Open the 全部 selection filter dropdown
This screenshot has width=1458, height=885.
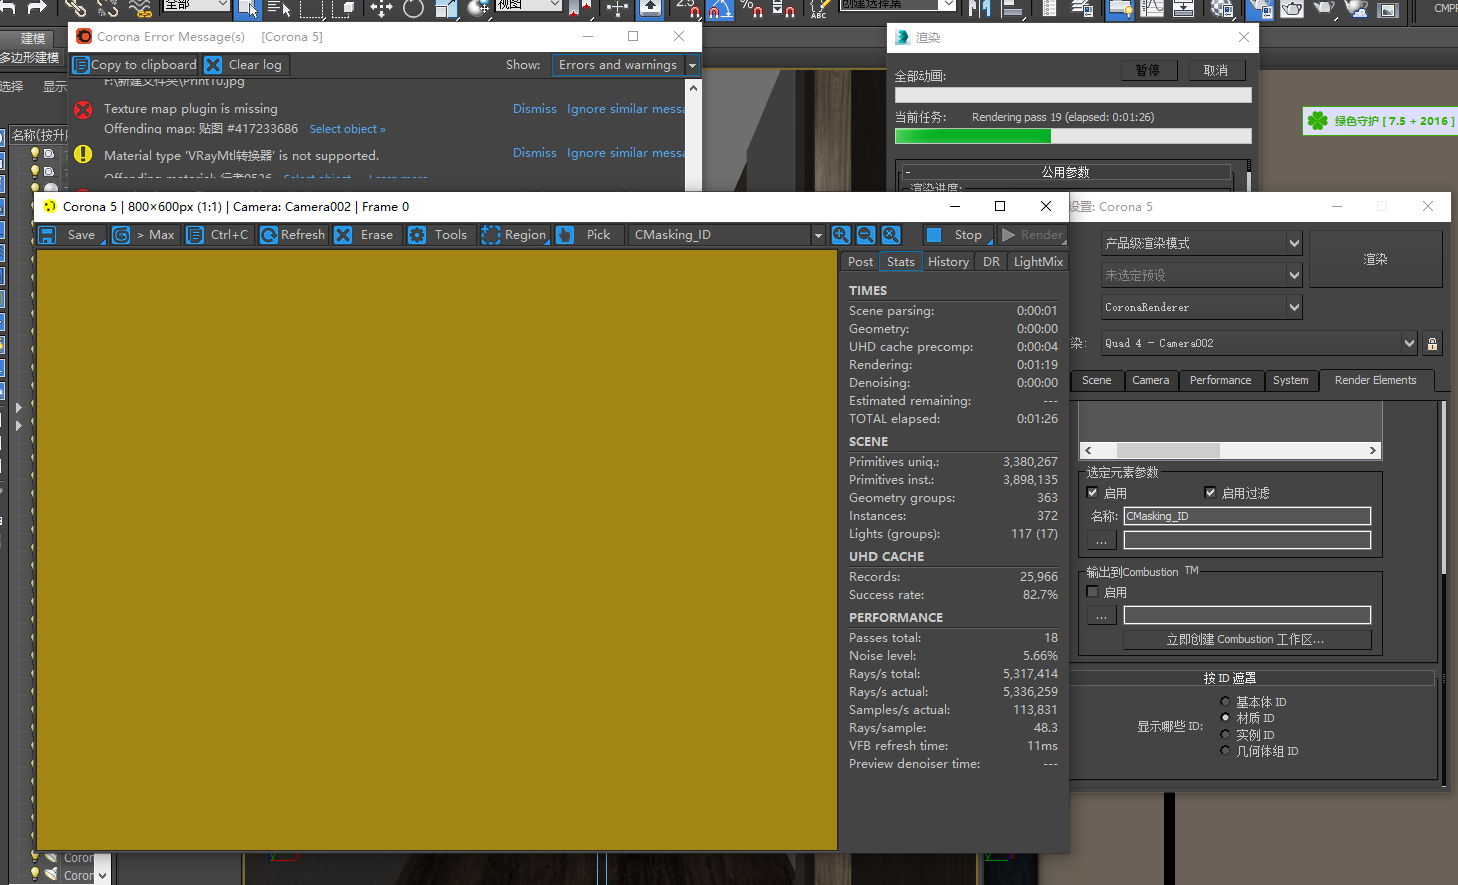(196, 5)
